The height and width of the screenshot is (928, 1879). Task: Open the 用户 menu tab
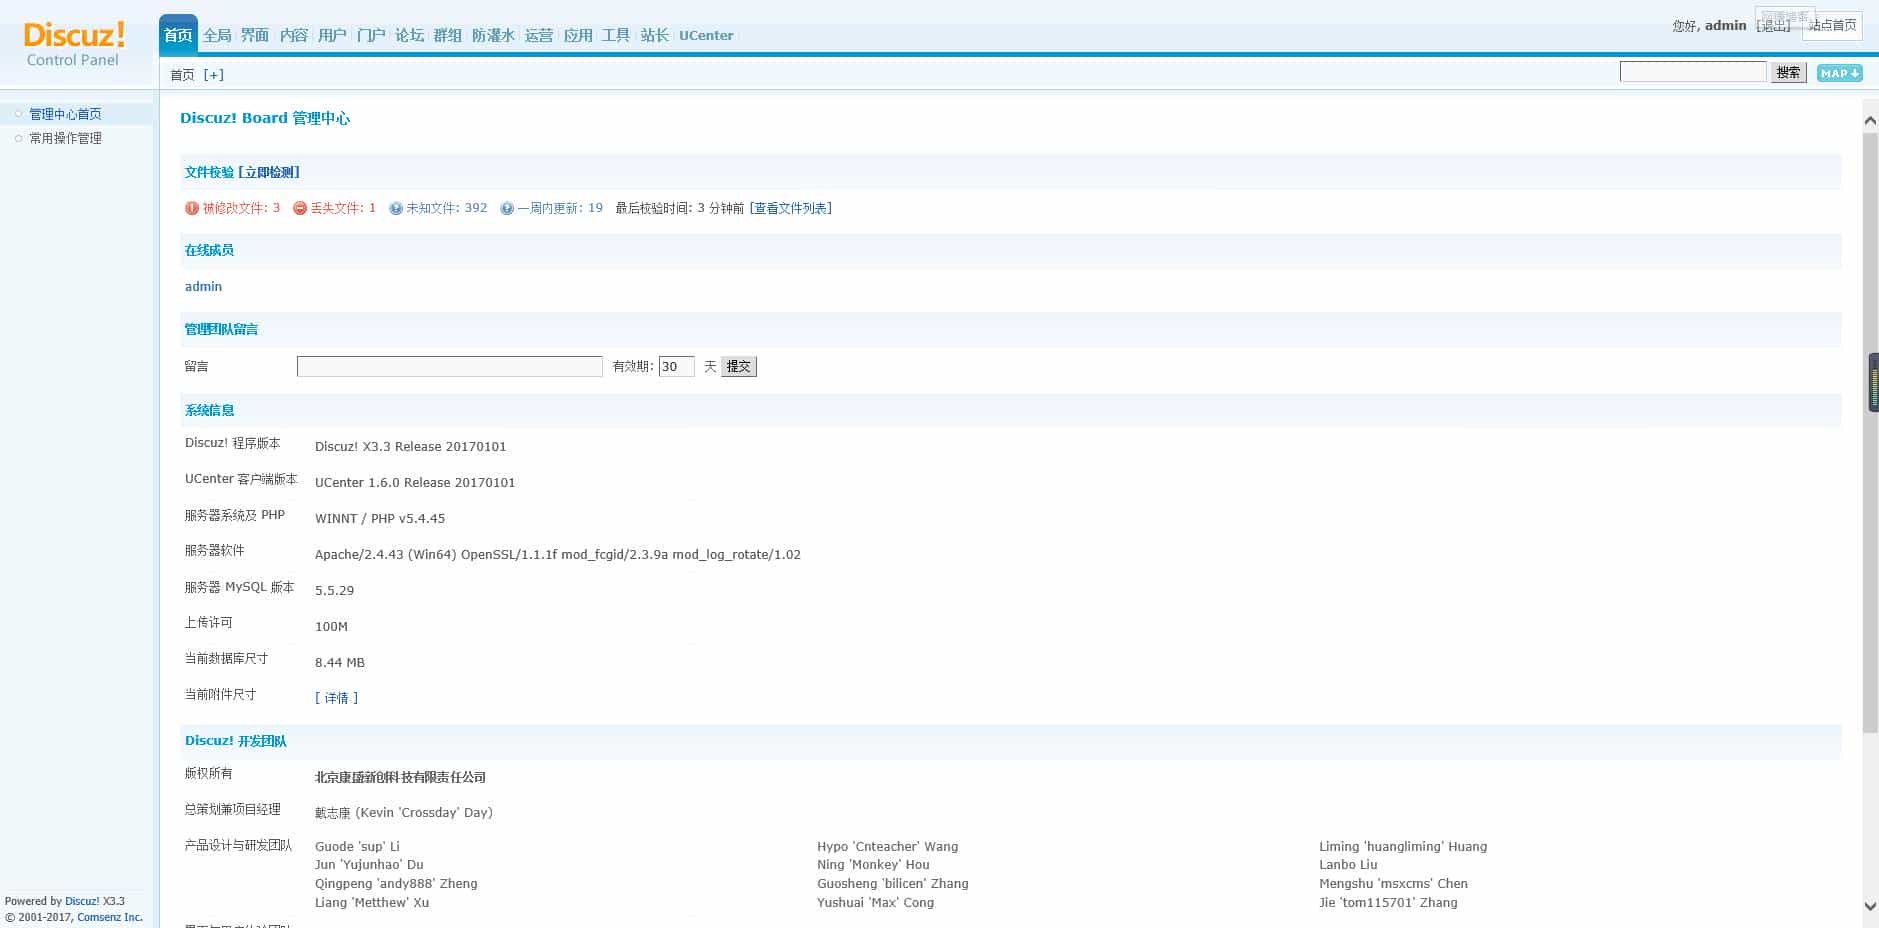332,35
